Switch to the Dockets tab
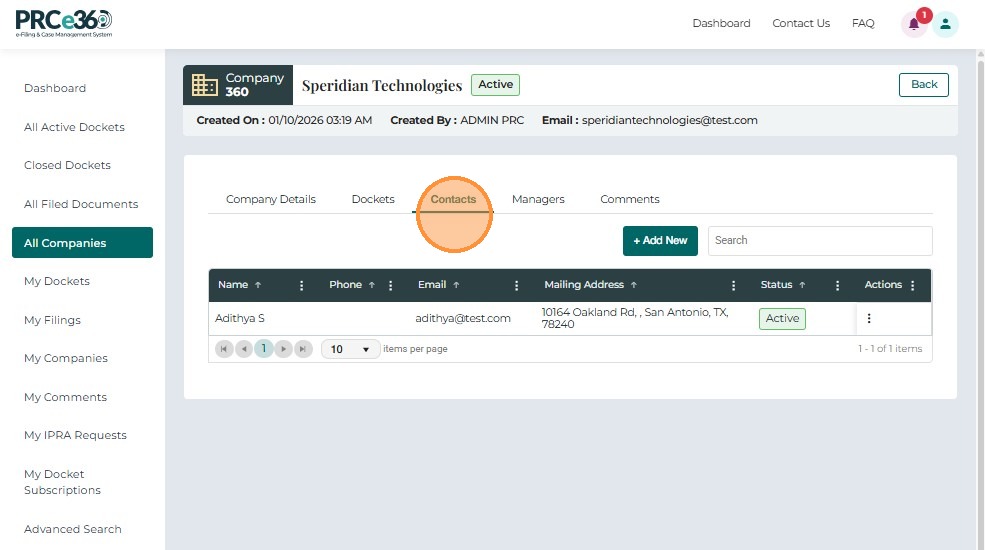The height and width of the screenshot is (550, 985). click(x=373, y=200)
